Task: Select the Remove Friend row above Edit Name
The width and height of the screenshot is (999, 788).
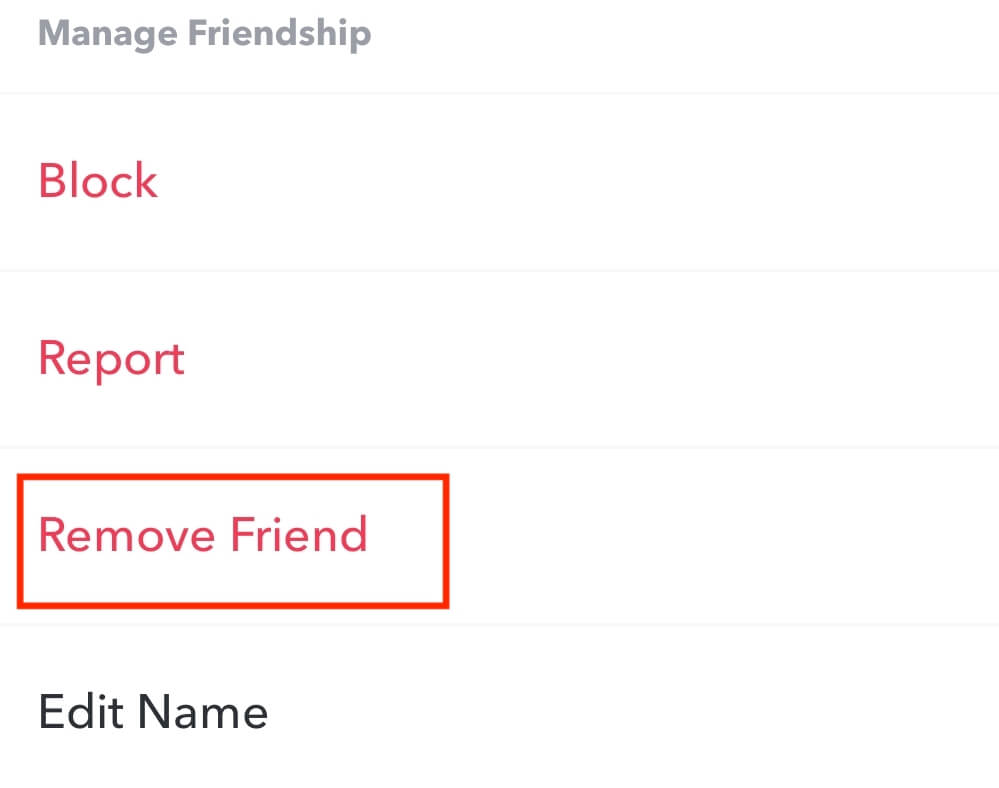Action: 500,536
